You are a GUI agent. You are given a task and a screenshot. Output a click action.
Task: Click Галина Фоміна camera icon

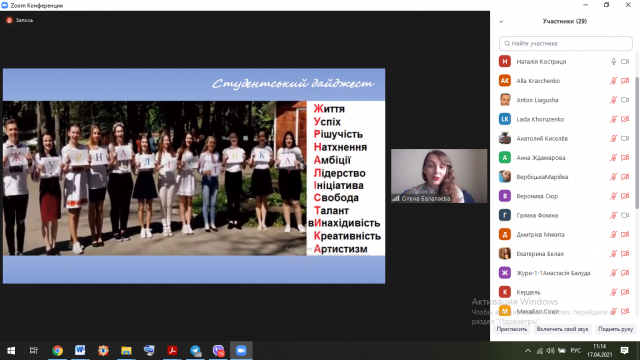pos(625,215)
